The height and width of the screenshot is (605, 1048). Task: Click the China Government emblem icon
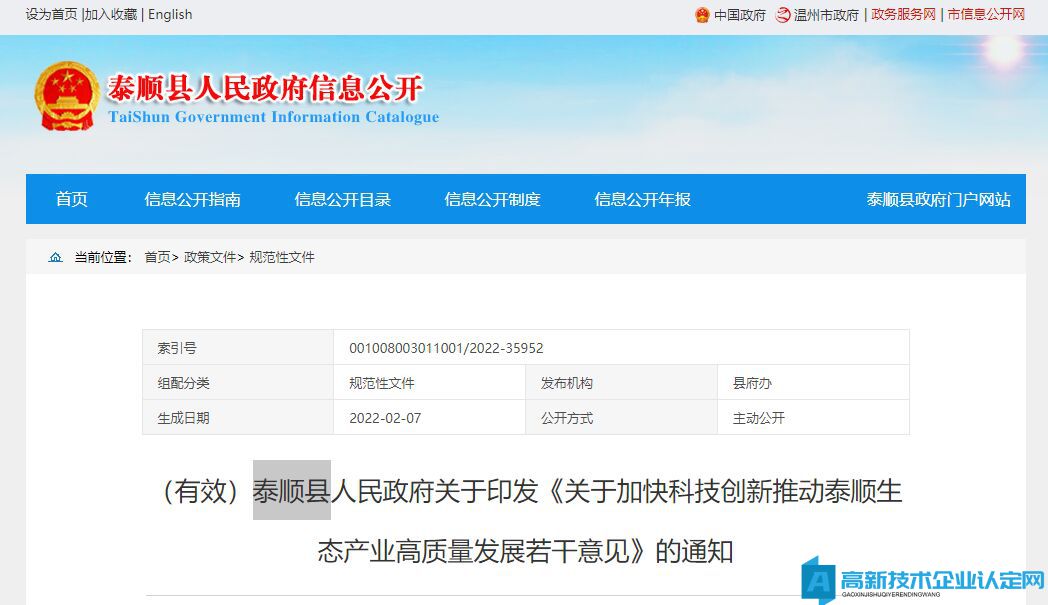tap(702, 15)
